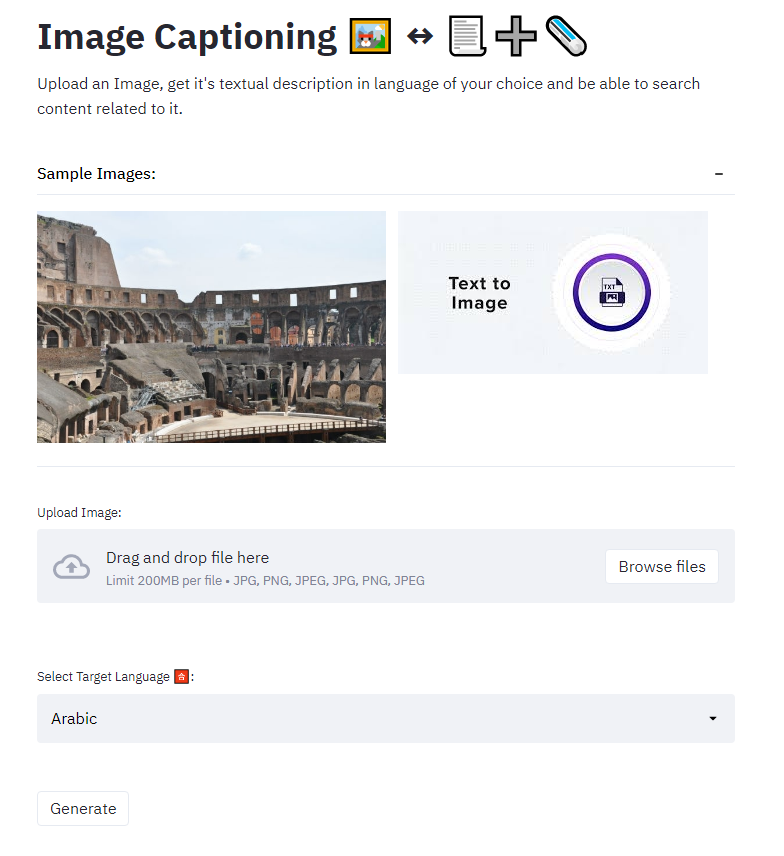Image resolution: width=784 pixels, height=856 pixels.
Task: Click the Upload Image: label
Action: point(79,513)
